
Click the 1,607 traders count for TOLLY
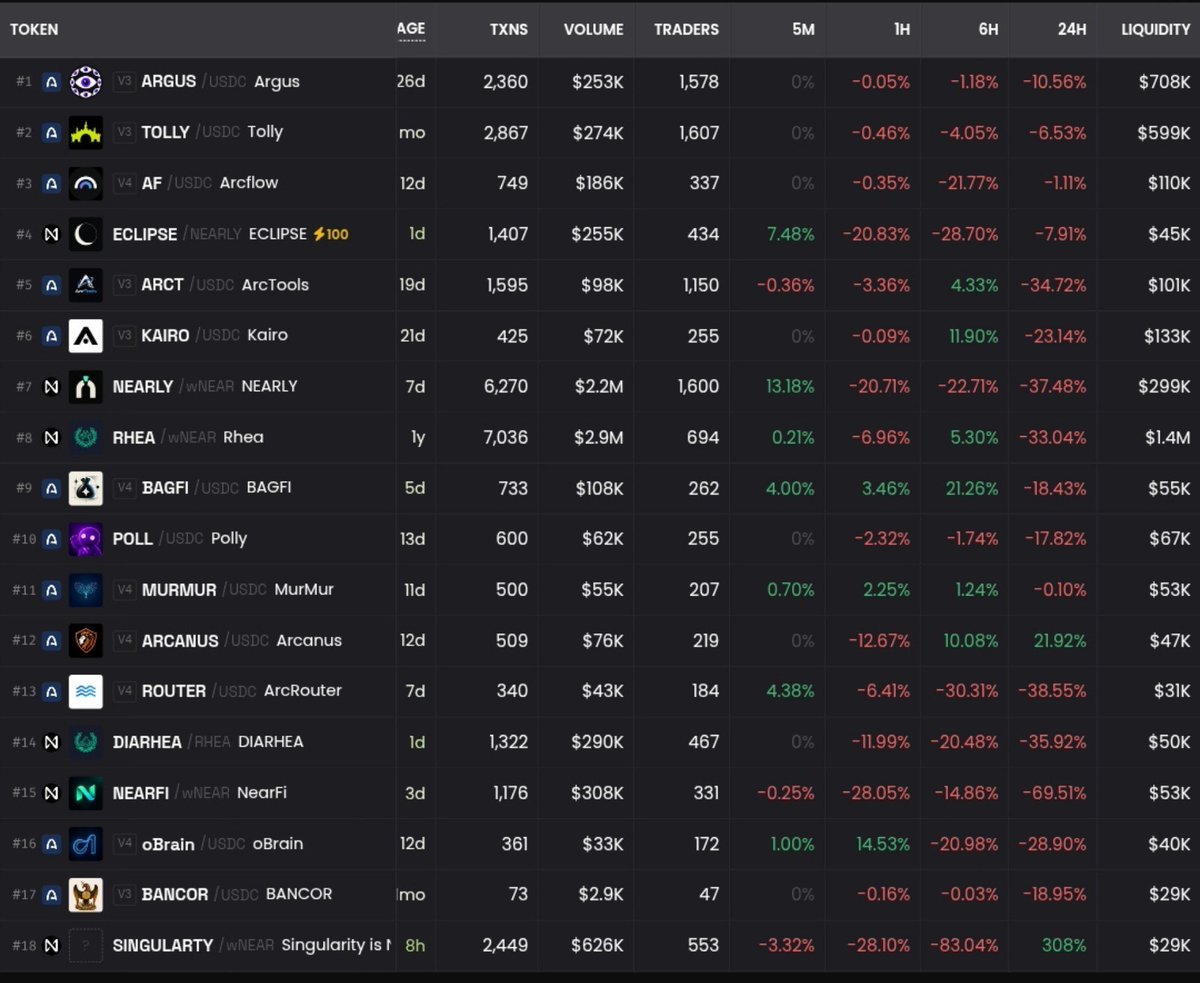click(697, 132)
